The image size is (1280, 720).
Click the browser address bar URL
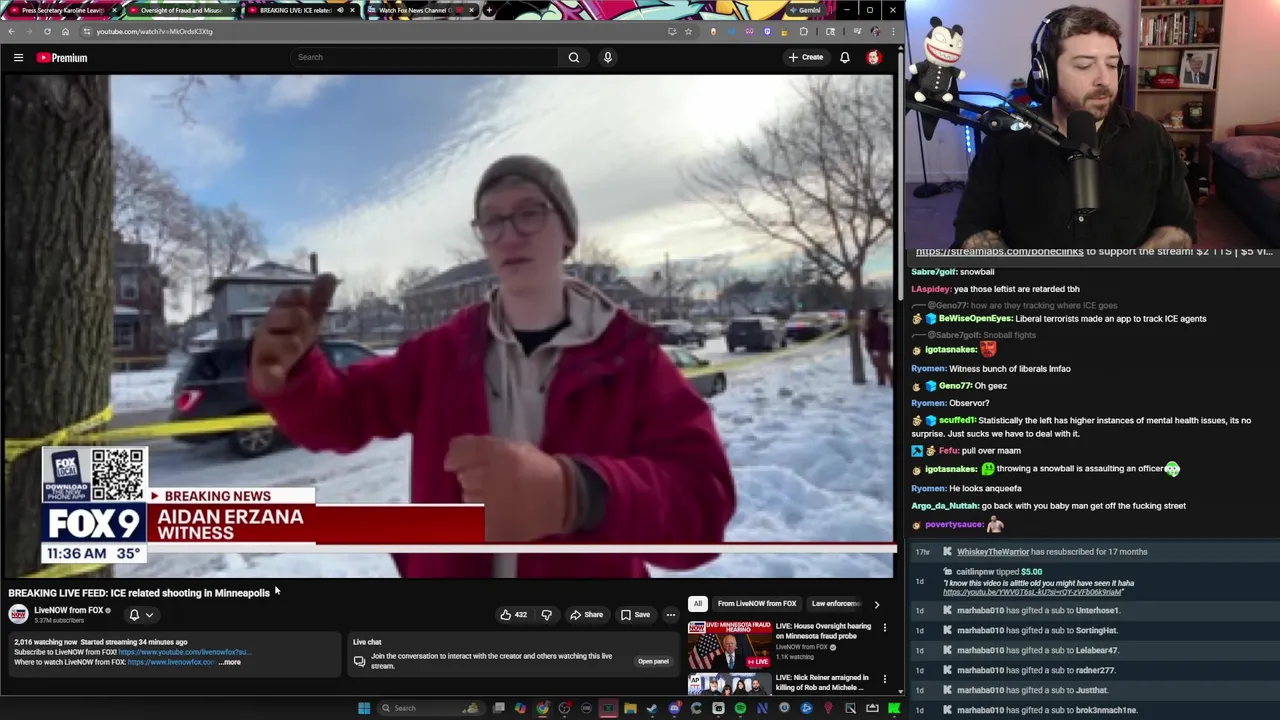pos(154,31)
